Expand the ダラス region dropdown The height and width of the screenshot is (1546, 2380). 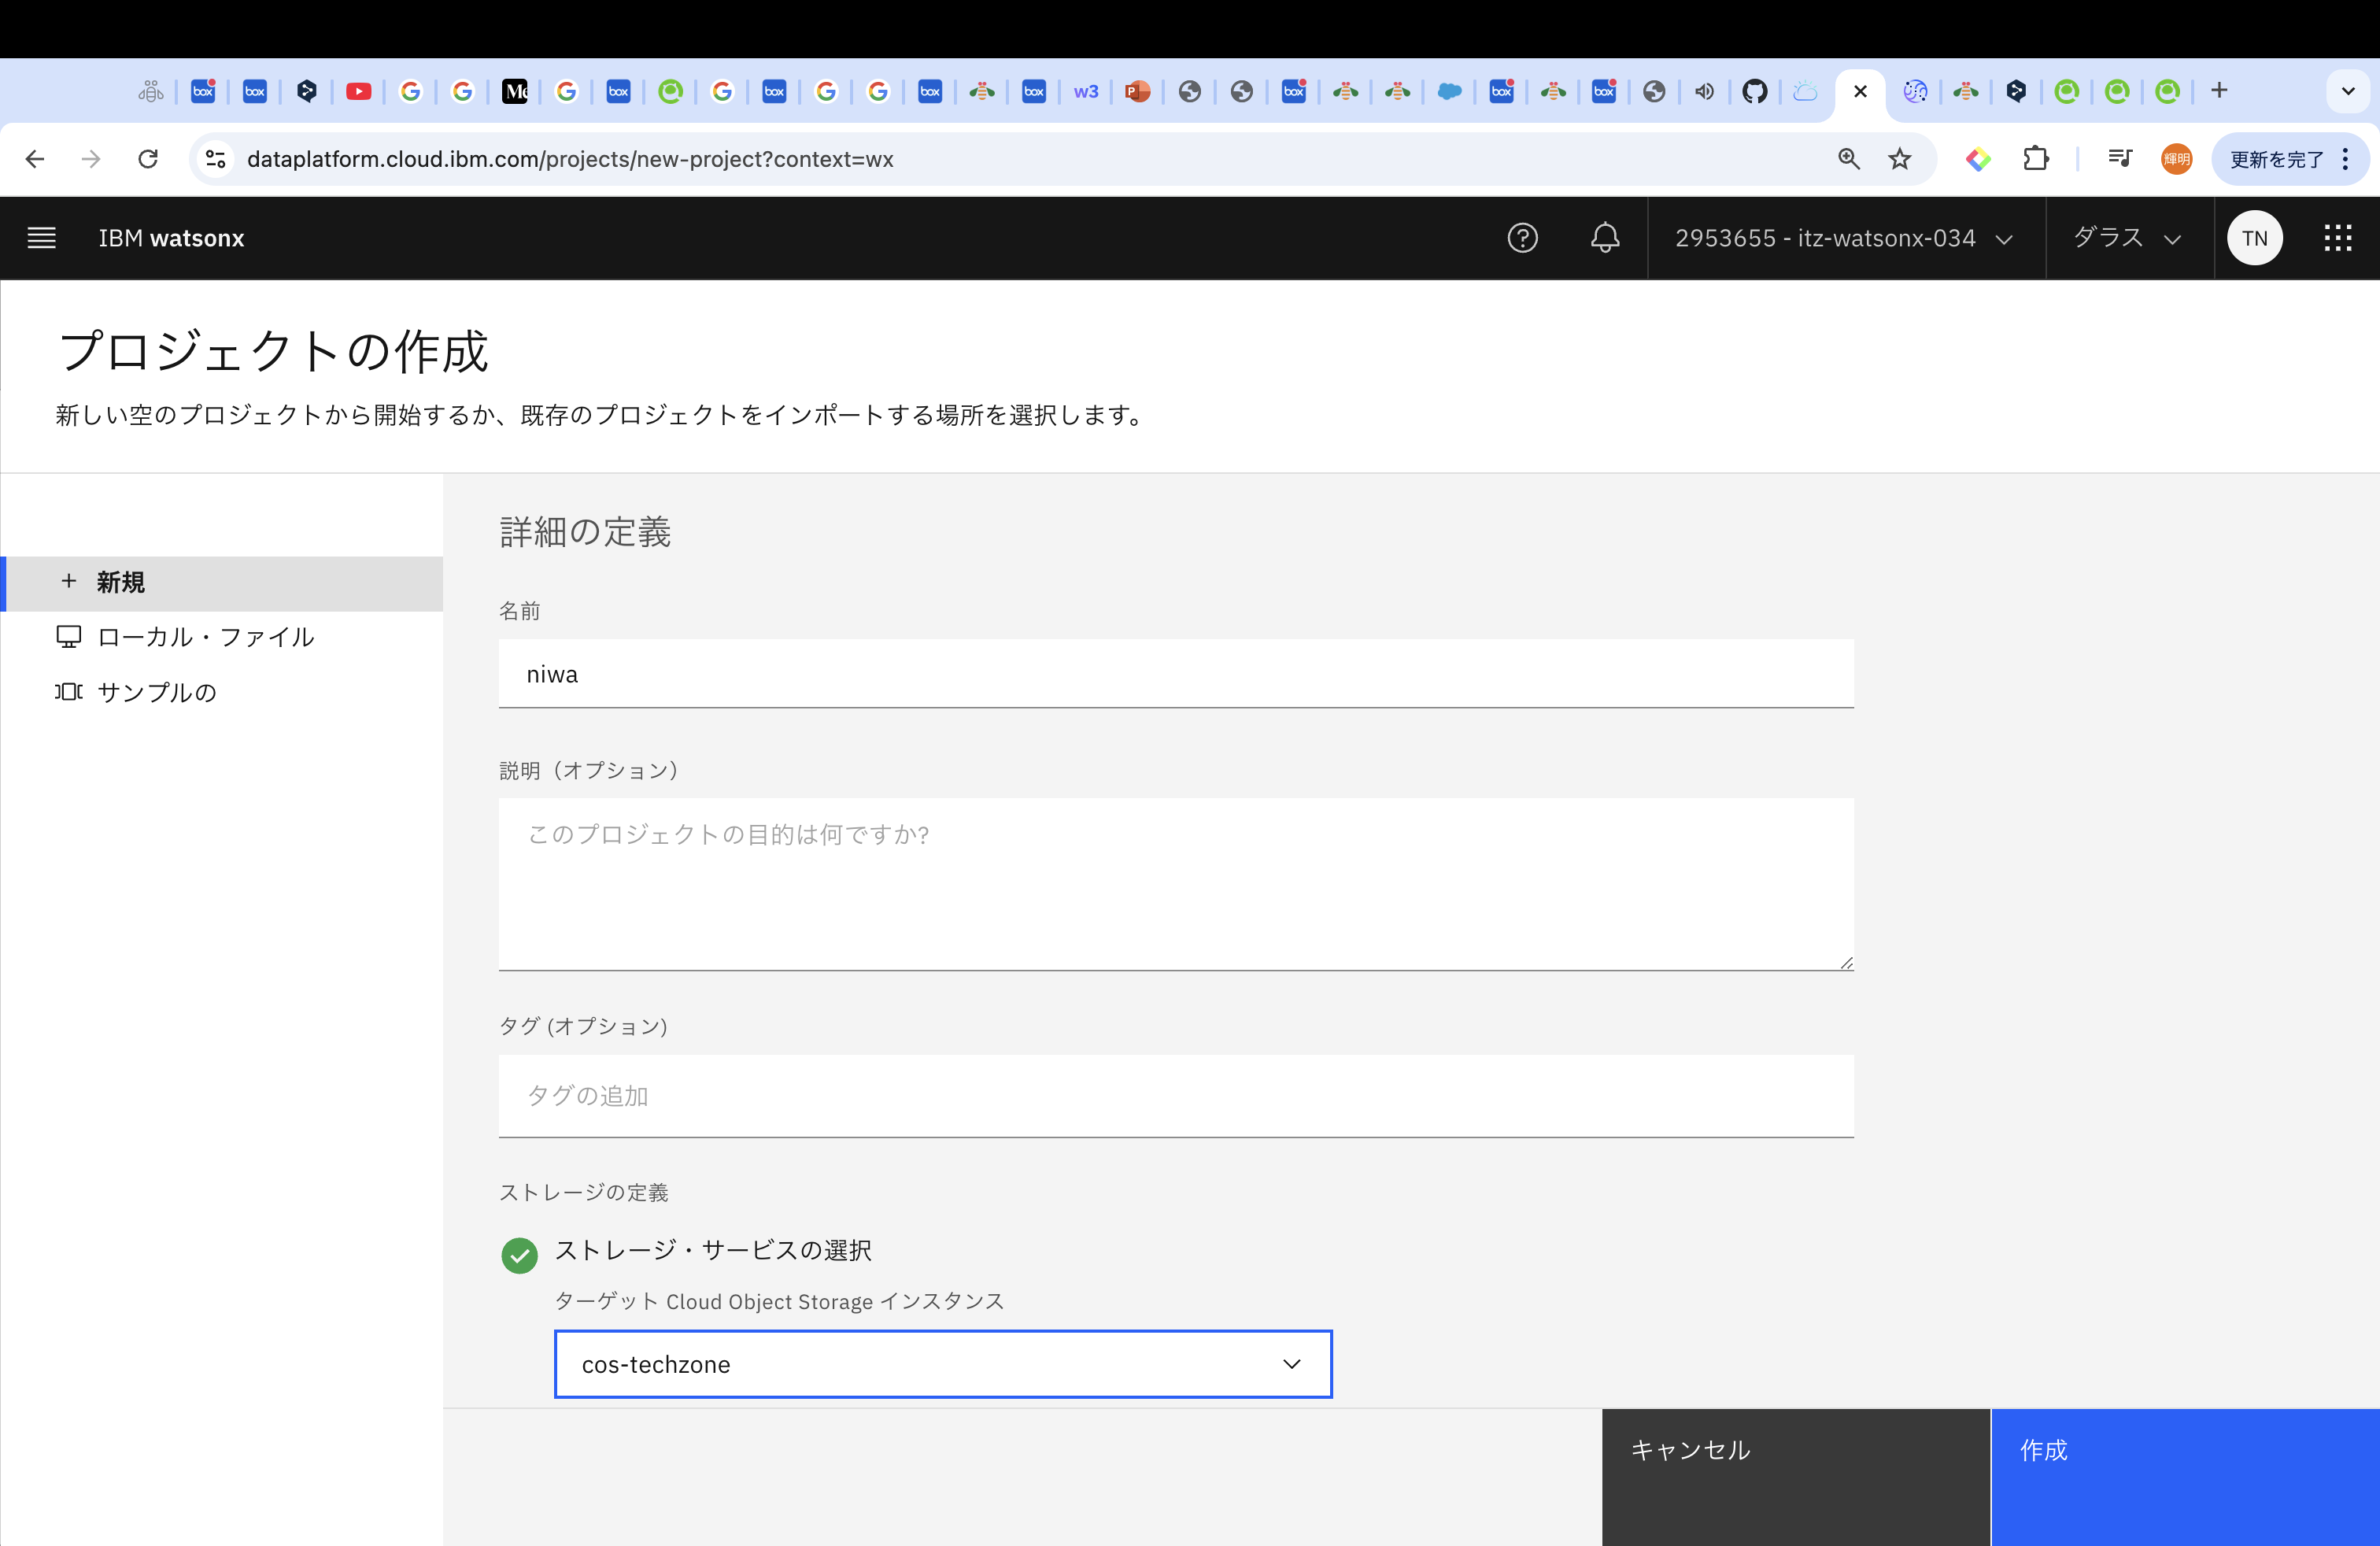pyautogui.click(x=2127, y=238)
